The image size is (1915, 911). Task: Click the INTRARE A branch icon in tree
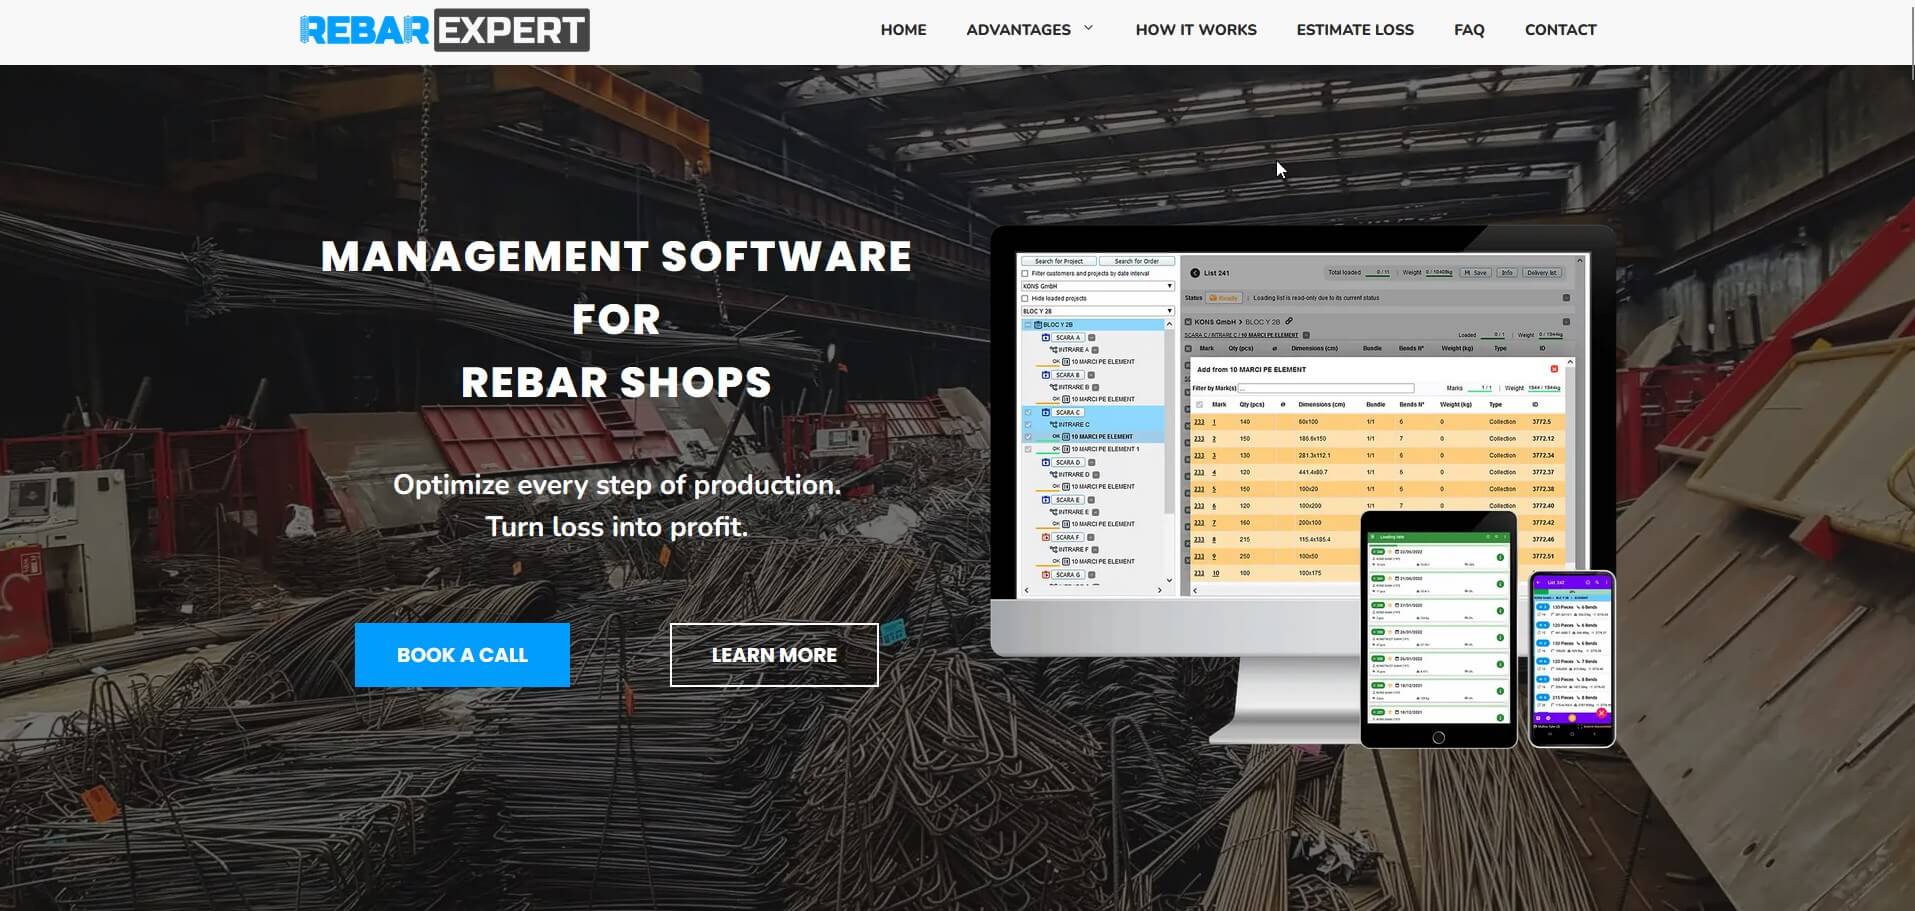[x=1053, y=350]
